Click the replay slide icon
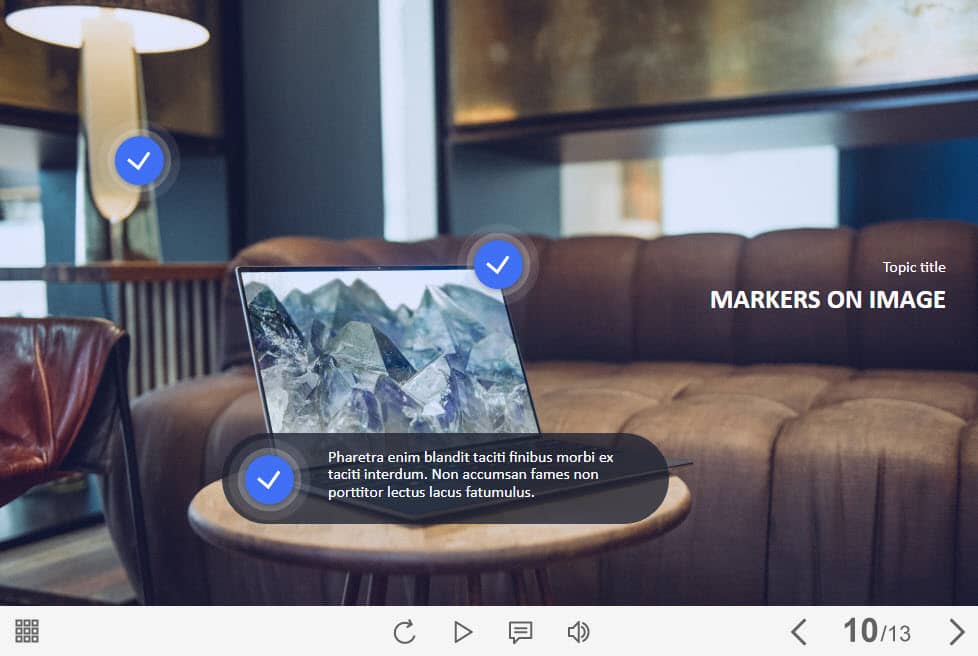This screenshot has height=656, width=978. coord(404,632)
